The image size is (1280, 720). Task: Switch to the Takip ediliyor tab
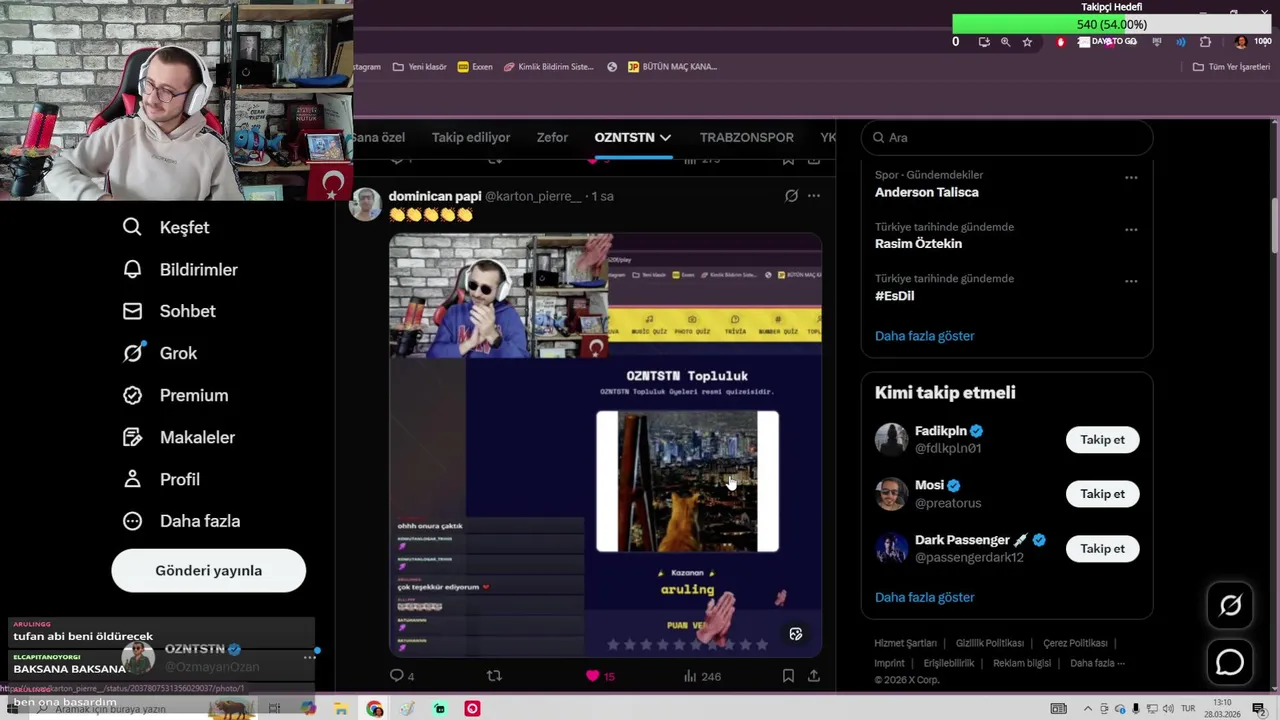pos(471,137)
